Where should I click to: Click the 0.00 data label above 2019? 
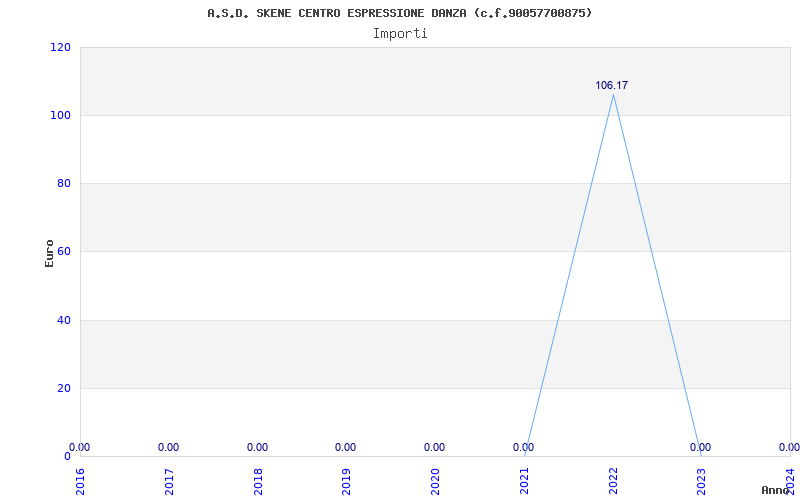point(345,447)
